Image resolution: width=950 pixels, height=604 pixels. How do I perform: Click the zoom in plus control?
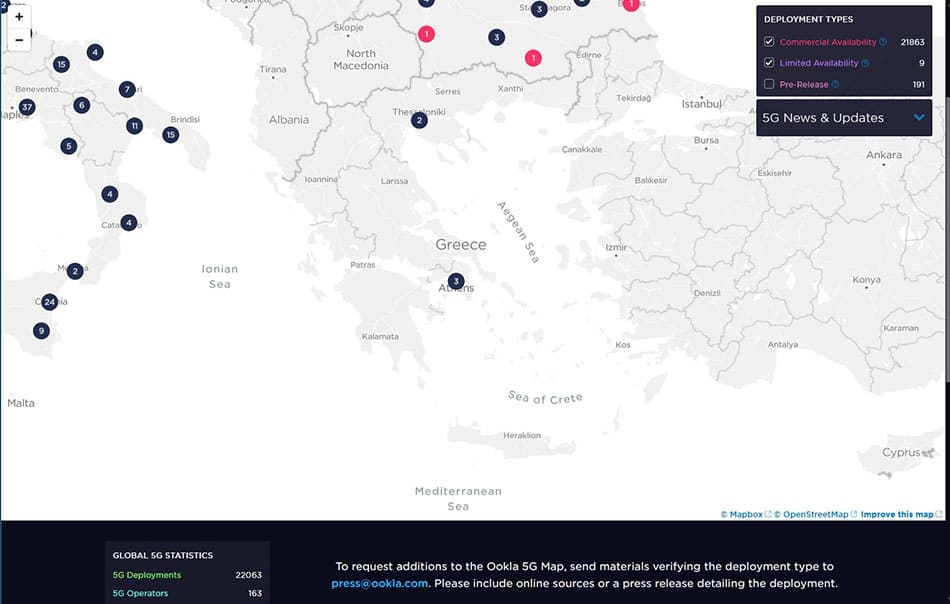18,17
